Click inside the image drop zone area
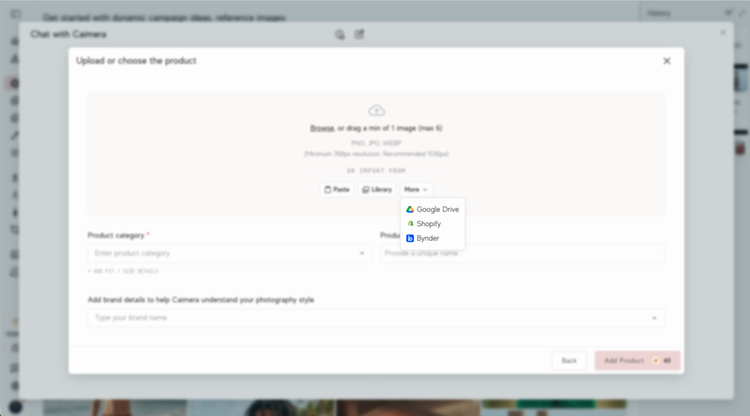The width and height of the screenshot is (750, 416). [x=376, y=154]
